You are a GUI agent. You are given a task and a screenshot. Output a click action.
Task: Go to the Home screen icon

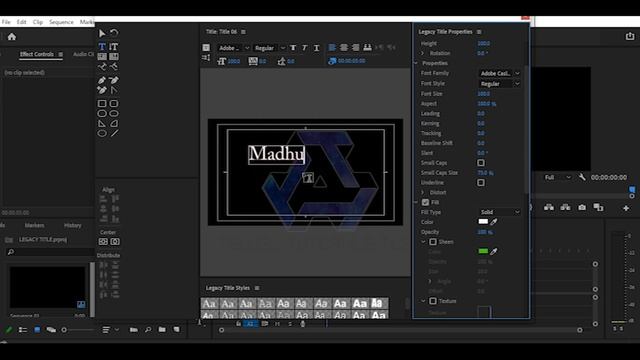click(x=12, y=37)
